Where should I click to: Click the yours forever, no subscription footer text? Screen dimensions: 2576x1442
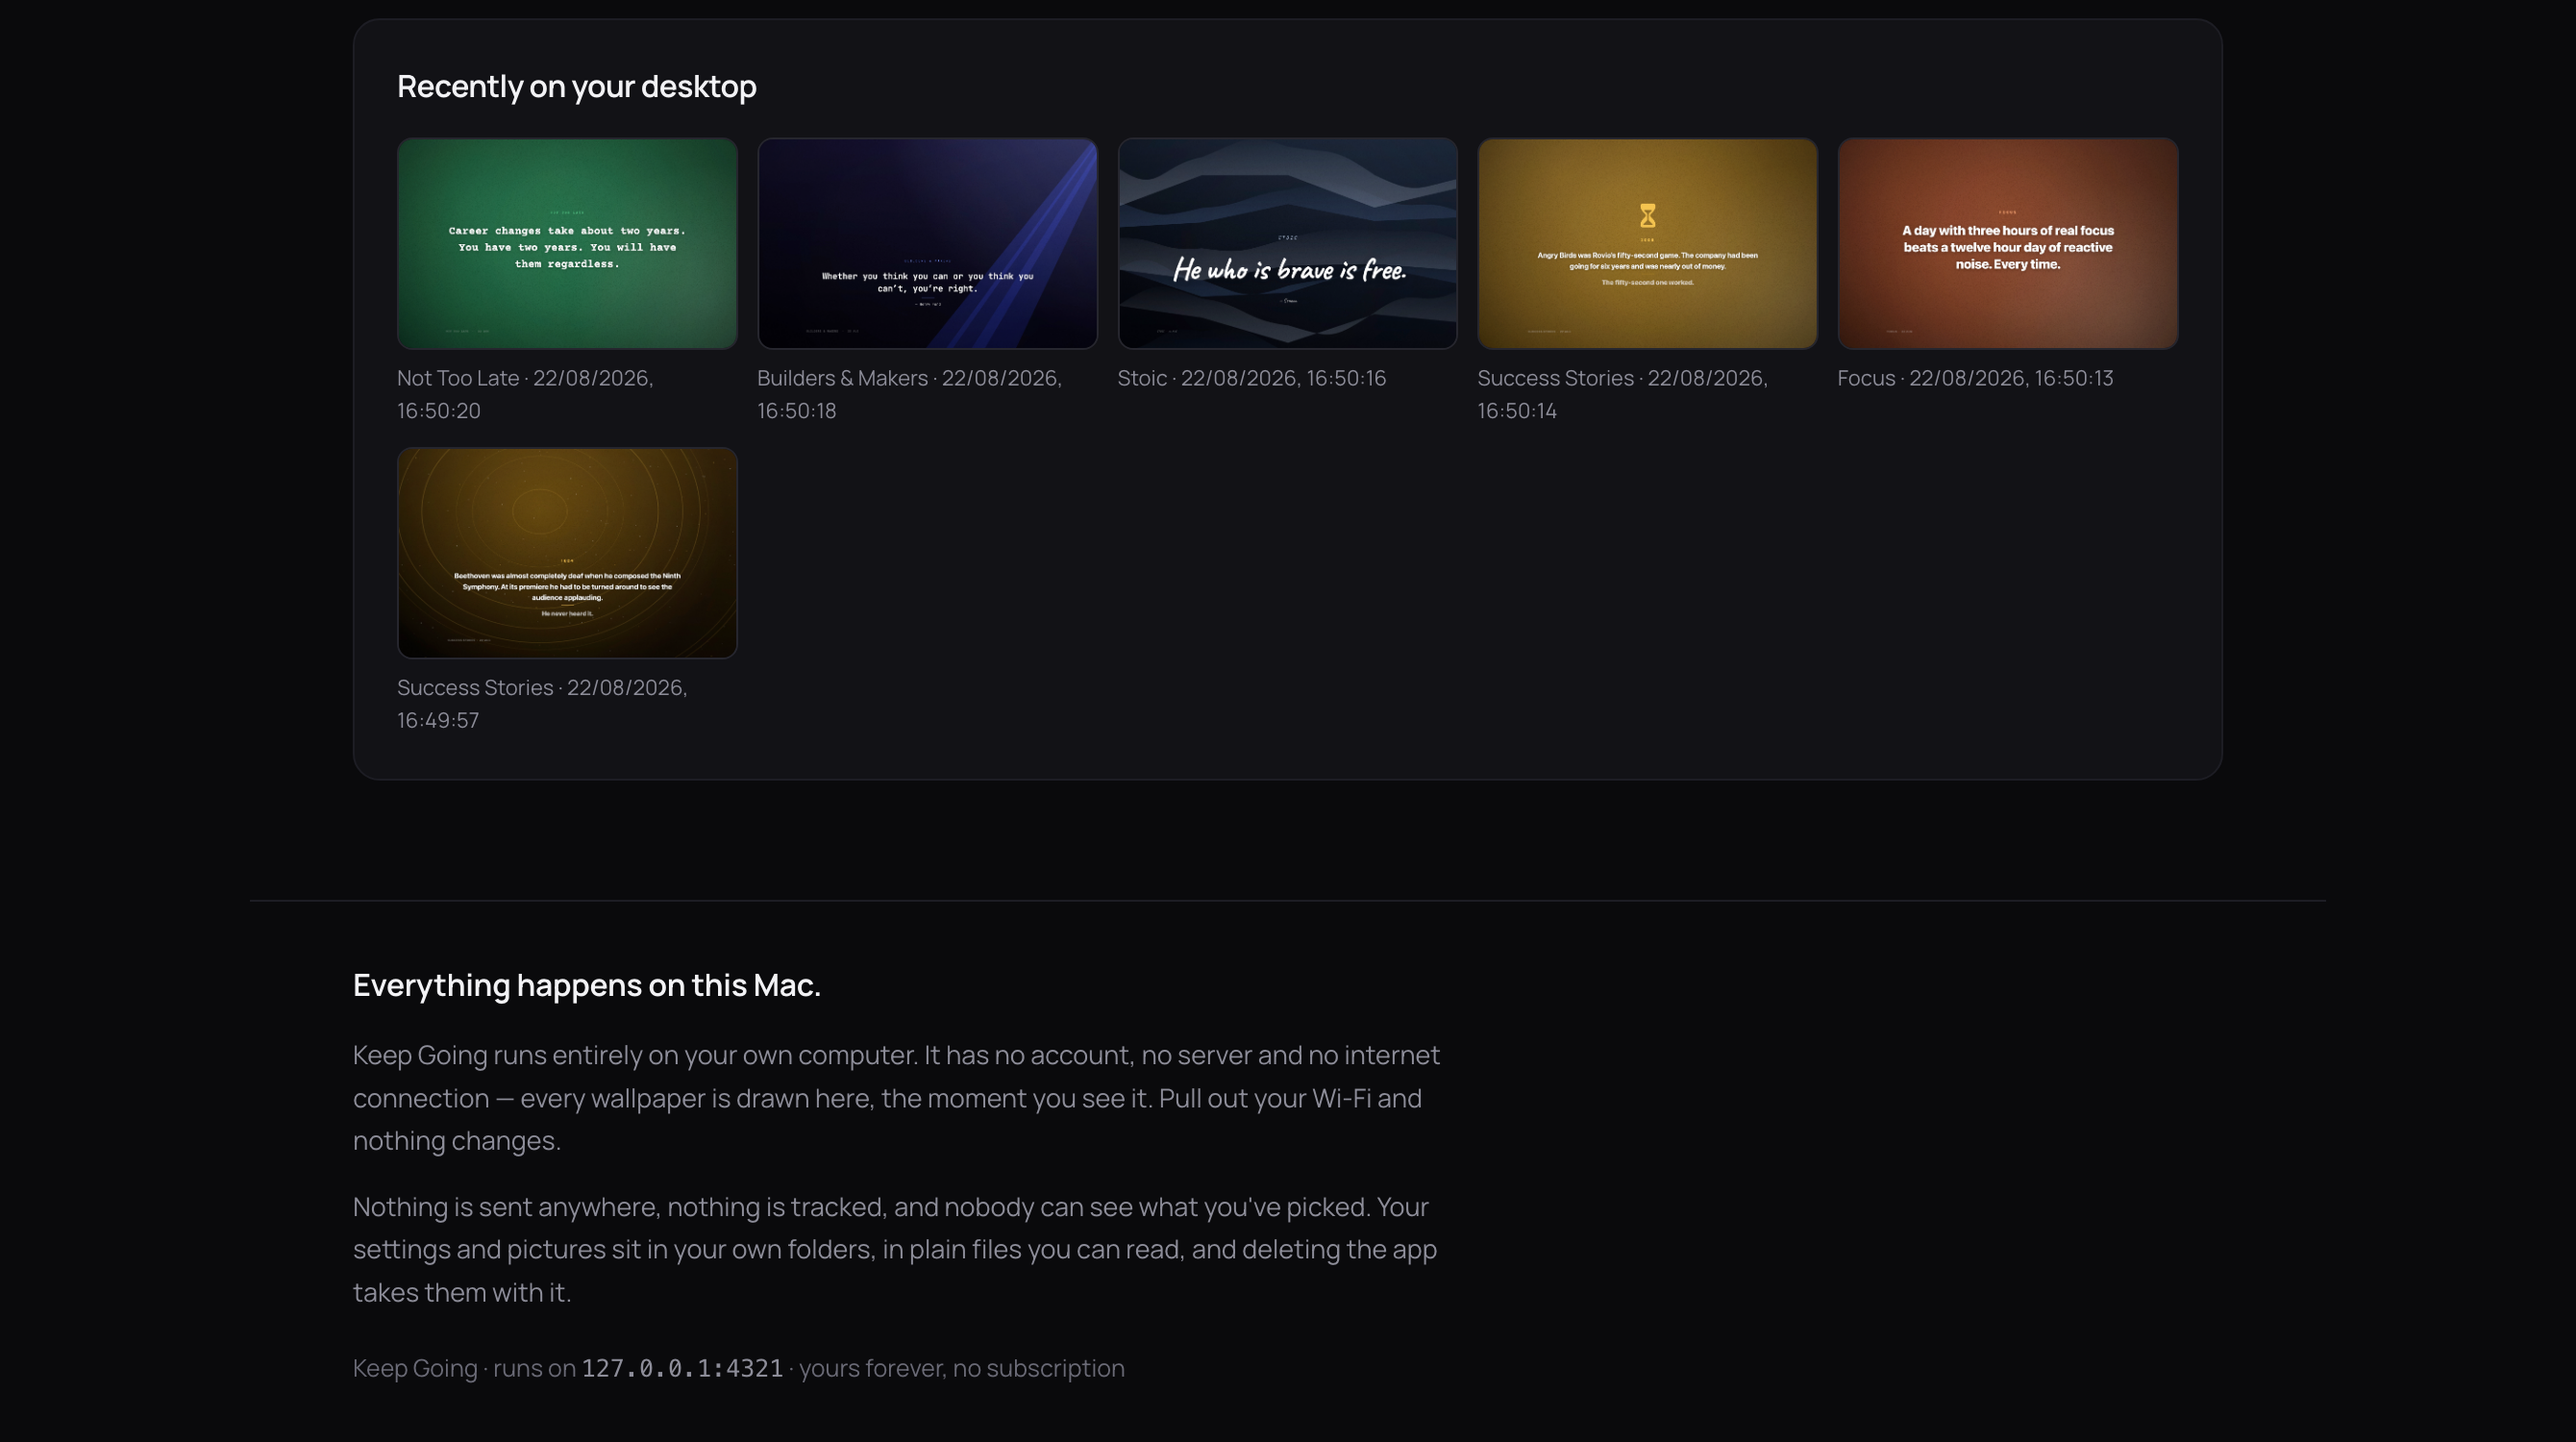pyautogui.click(x=961, y=1368)
